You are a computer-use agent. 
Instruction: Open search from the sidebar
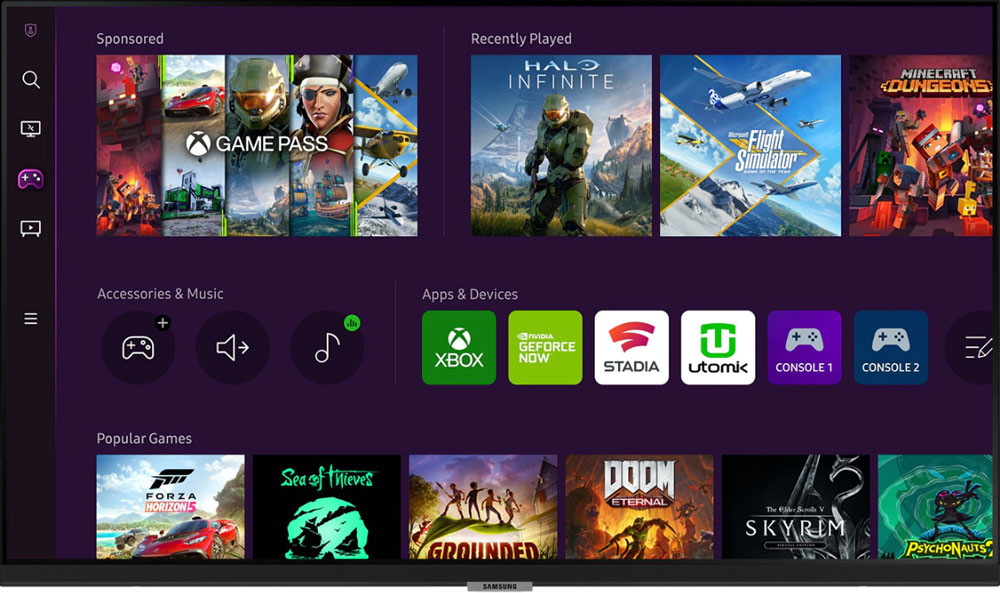pos(31,80)
